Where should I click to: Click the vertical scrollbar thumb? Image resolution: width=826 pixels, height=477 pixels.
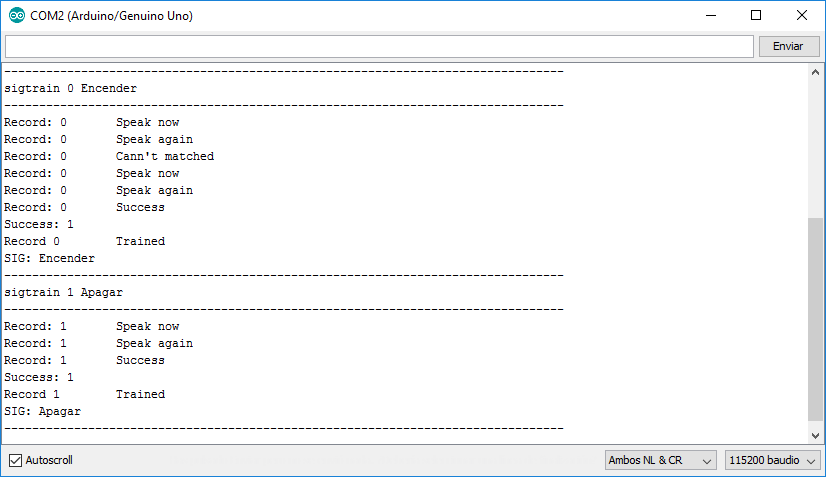point(816,320)
